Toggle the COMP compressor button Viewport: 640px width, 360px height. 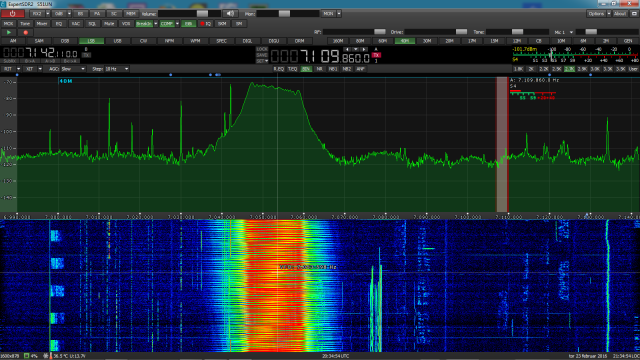[167, 24]
